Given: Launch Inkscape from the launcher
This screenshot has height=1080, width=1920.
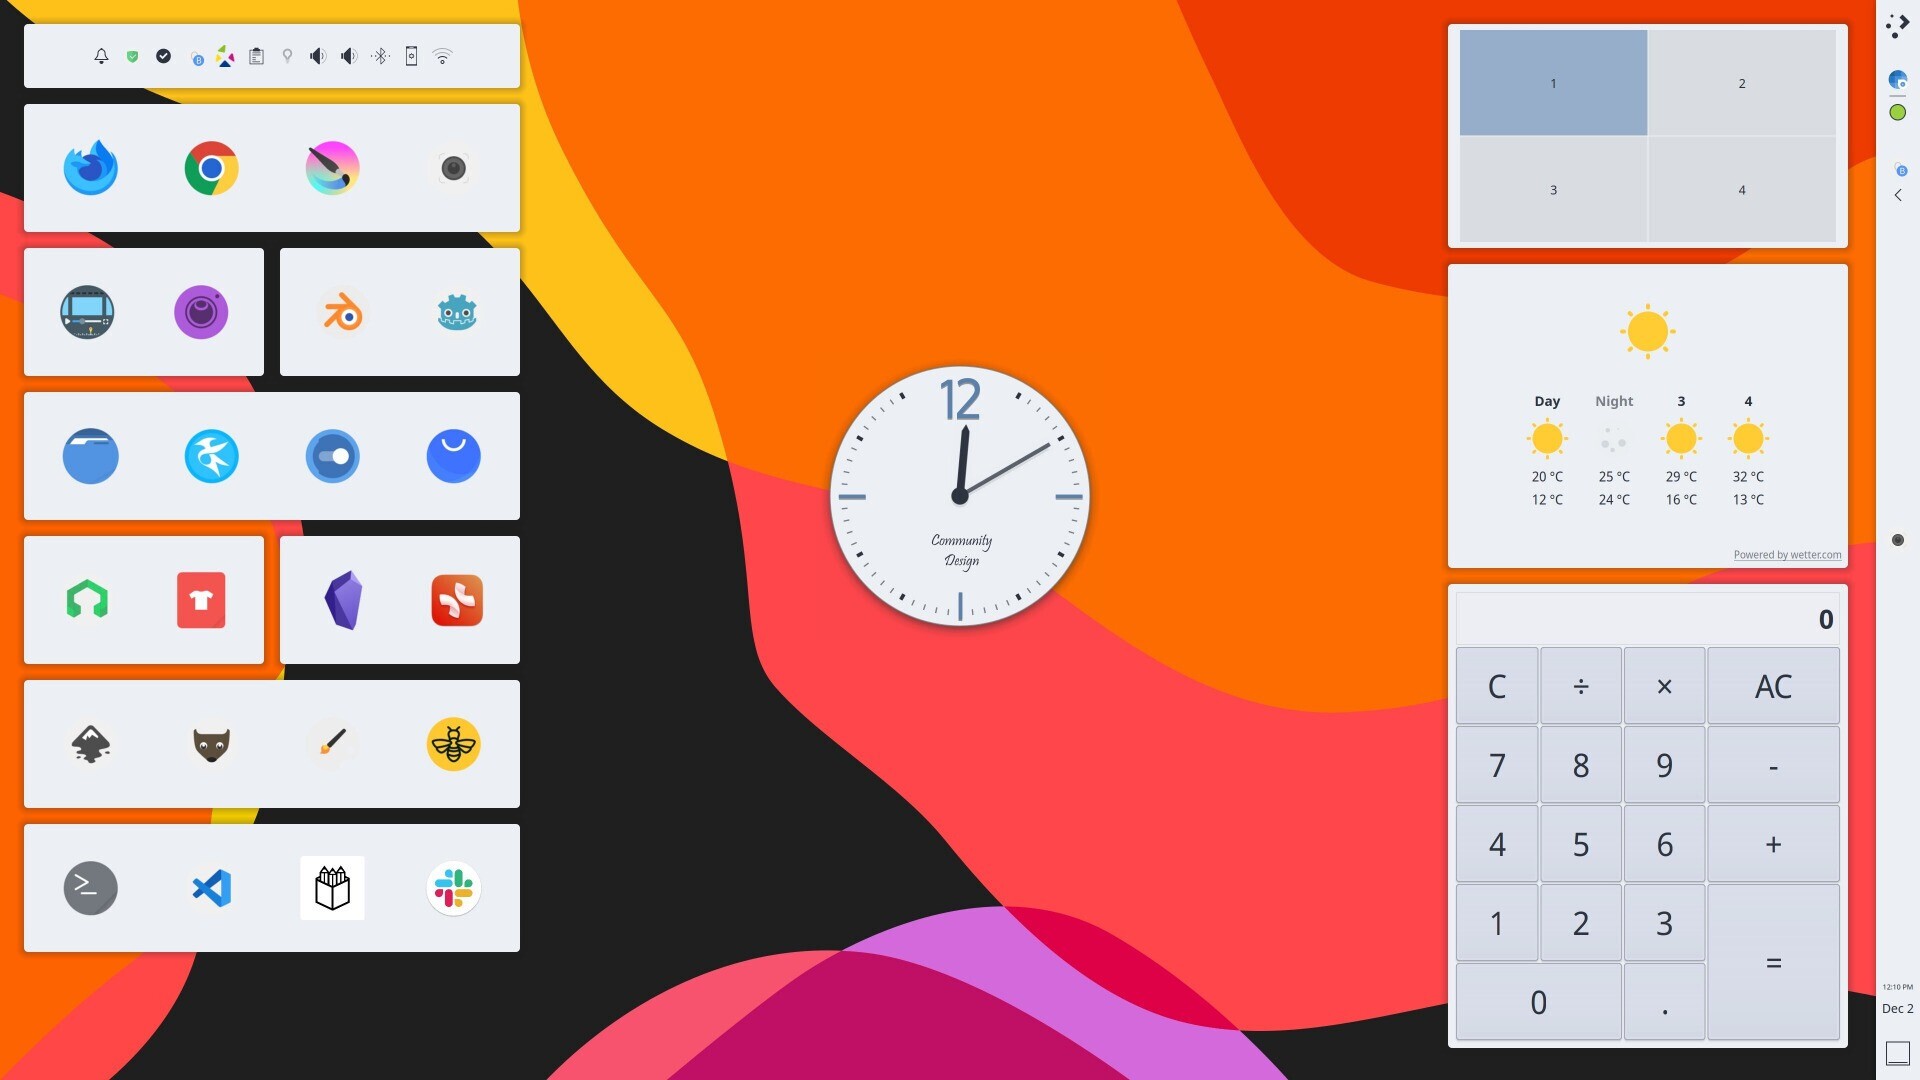Looking at the screenshot, I should [90, 744].
